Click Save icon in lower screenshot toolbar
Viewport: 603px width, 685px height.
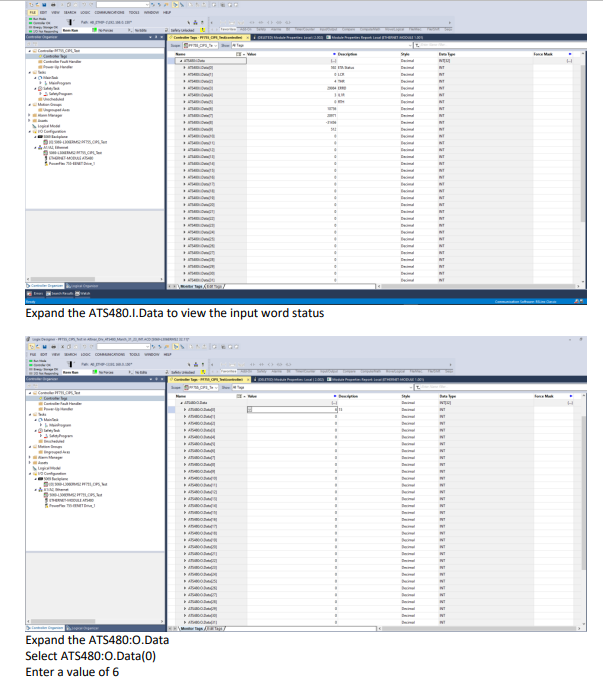[x=44, y=347]
